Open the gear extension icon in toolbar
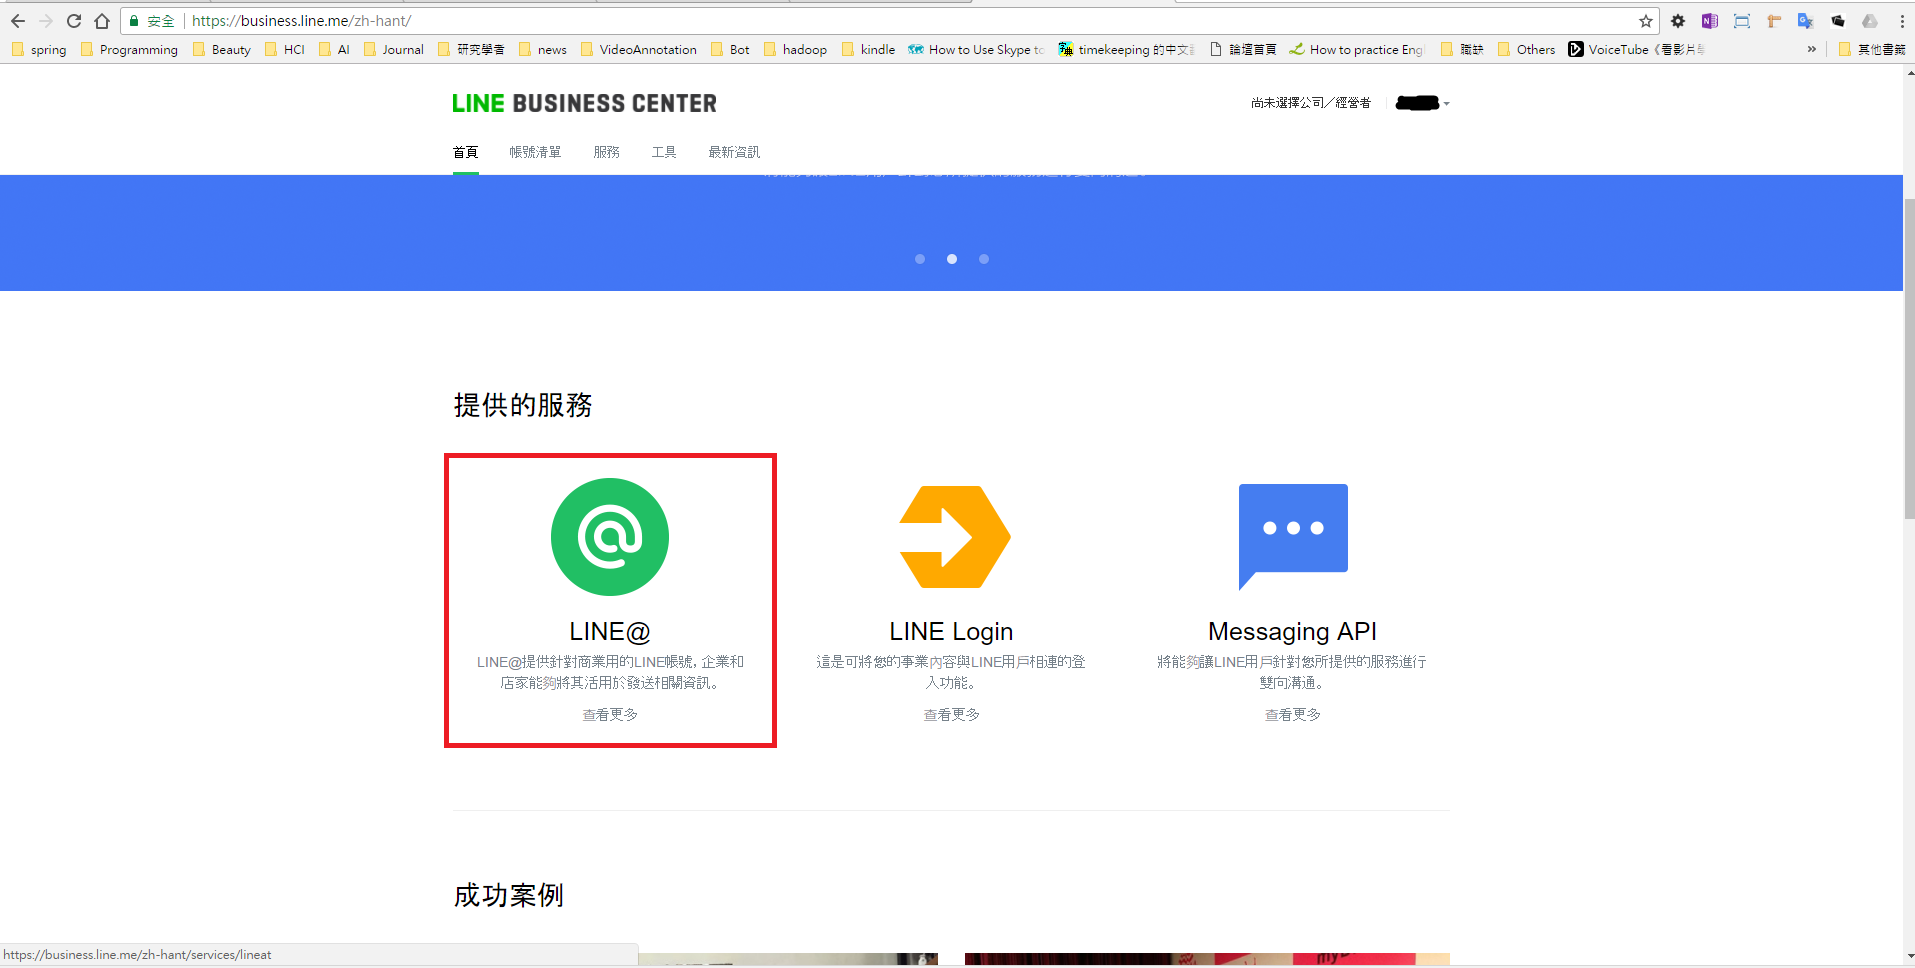This screenshot has height=968, width=1915. [x=1678, y=21]
